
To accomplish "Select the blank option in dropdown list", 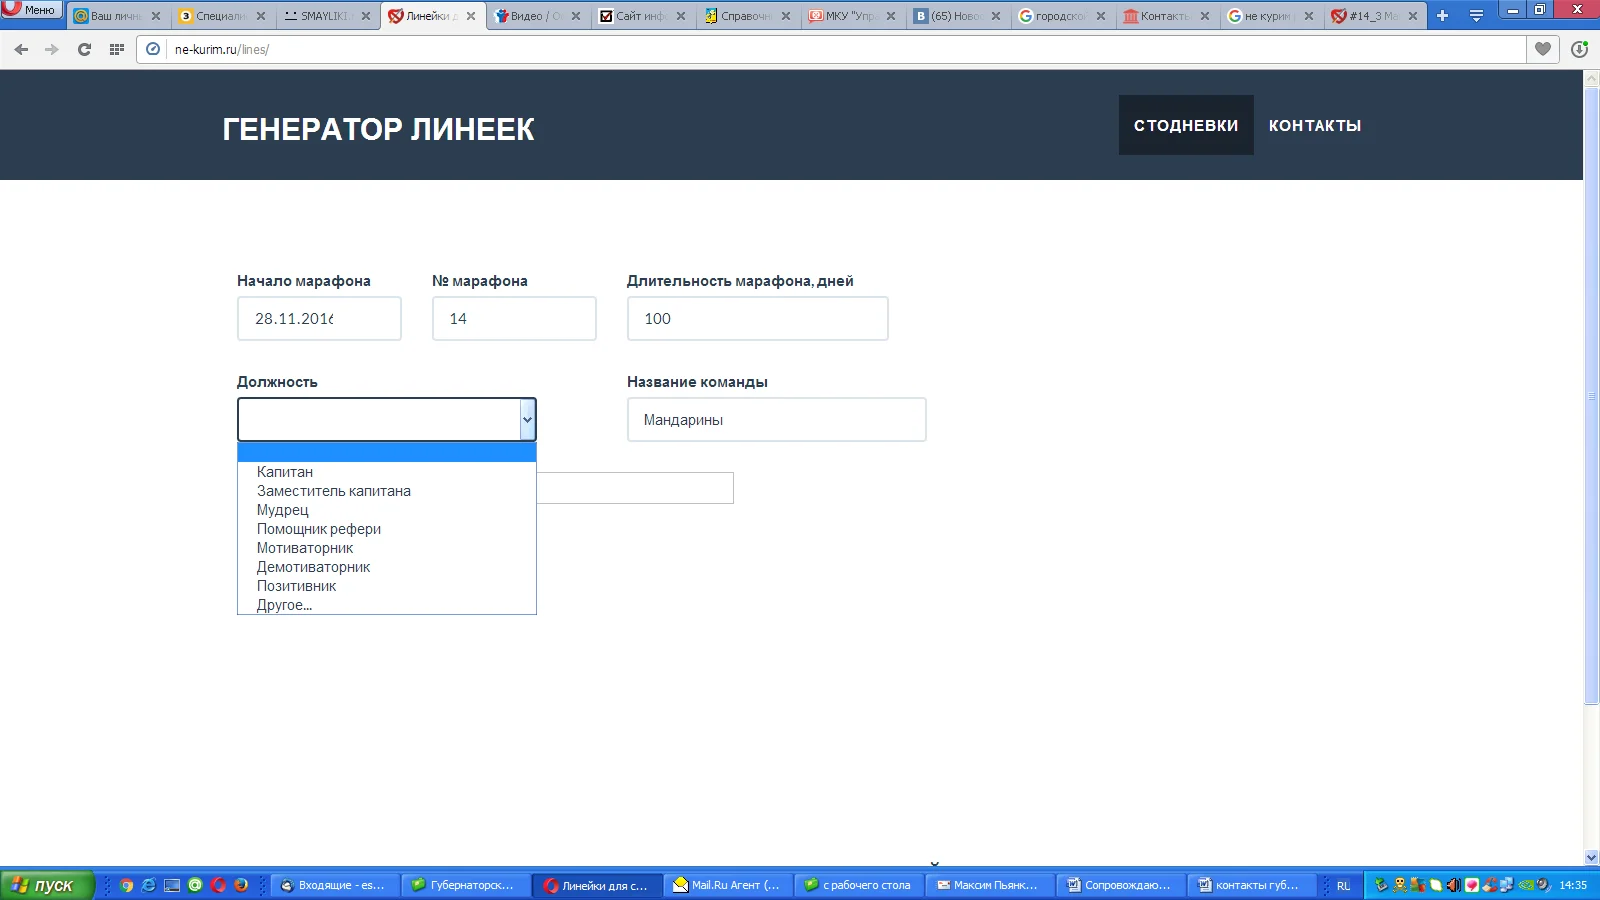I will pos(387,453).
